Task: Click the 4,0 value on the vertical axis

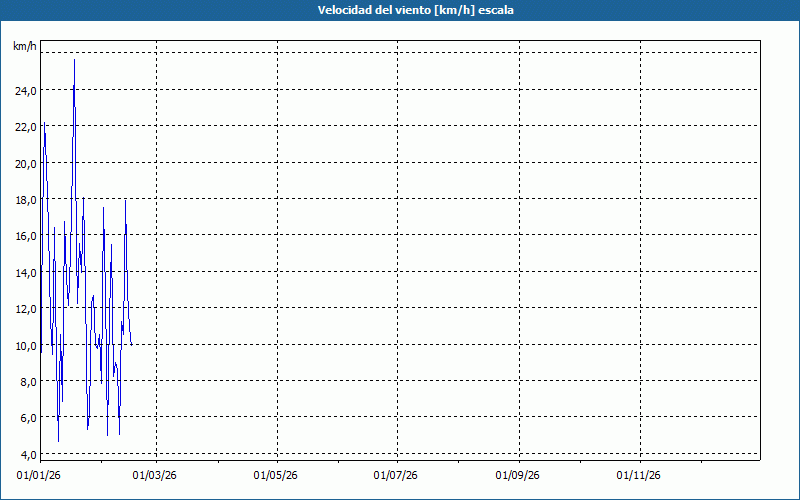Action: [29, 455]
